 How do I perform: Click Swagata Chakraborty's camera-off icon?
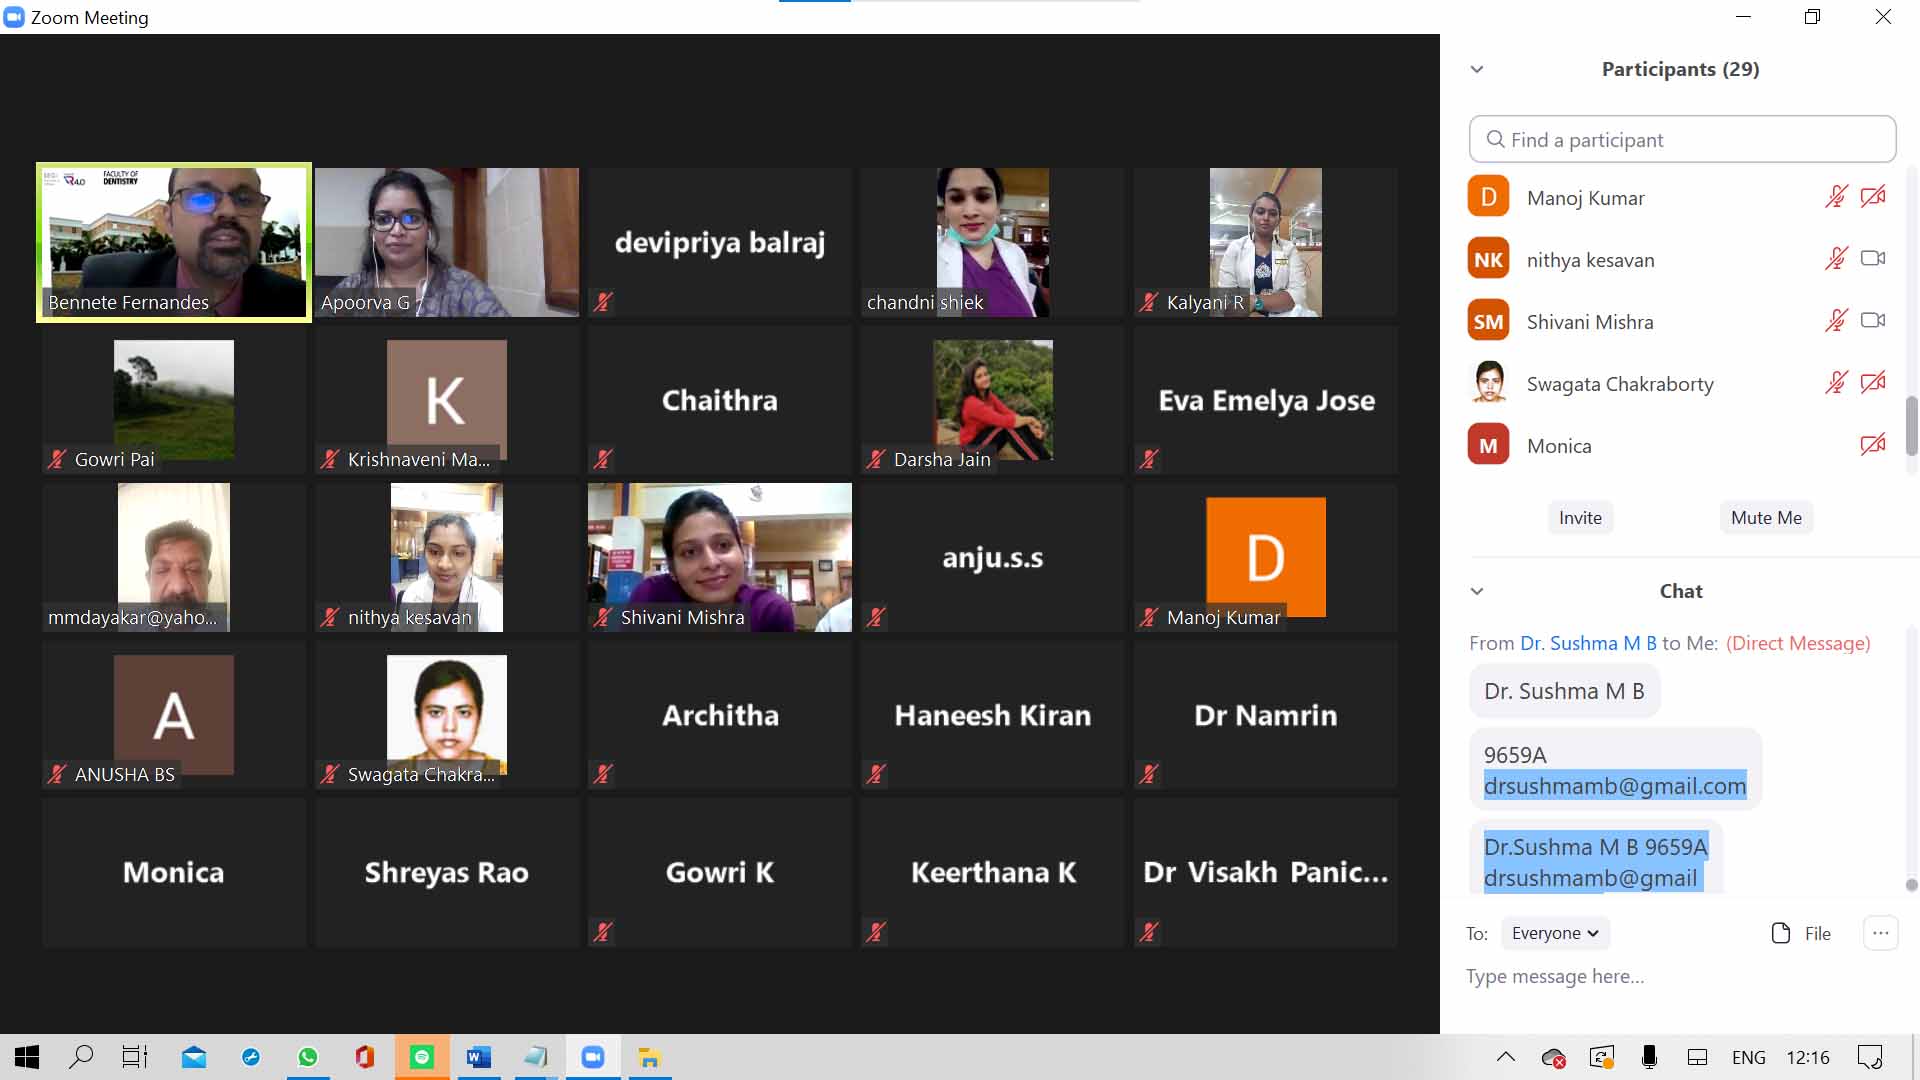pos(1873,383)
